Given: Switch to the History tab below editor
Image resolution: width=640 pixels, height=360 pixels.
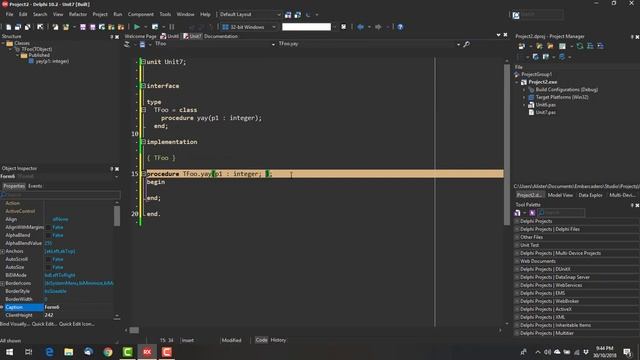Looking at the screenshot, I should point(278,340).
